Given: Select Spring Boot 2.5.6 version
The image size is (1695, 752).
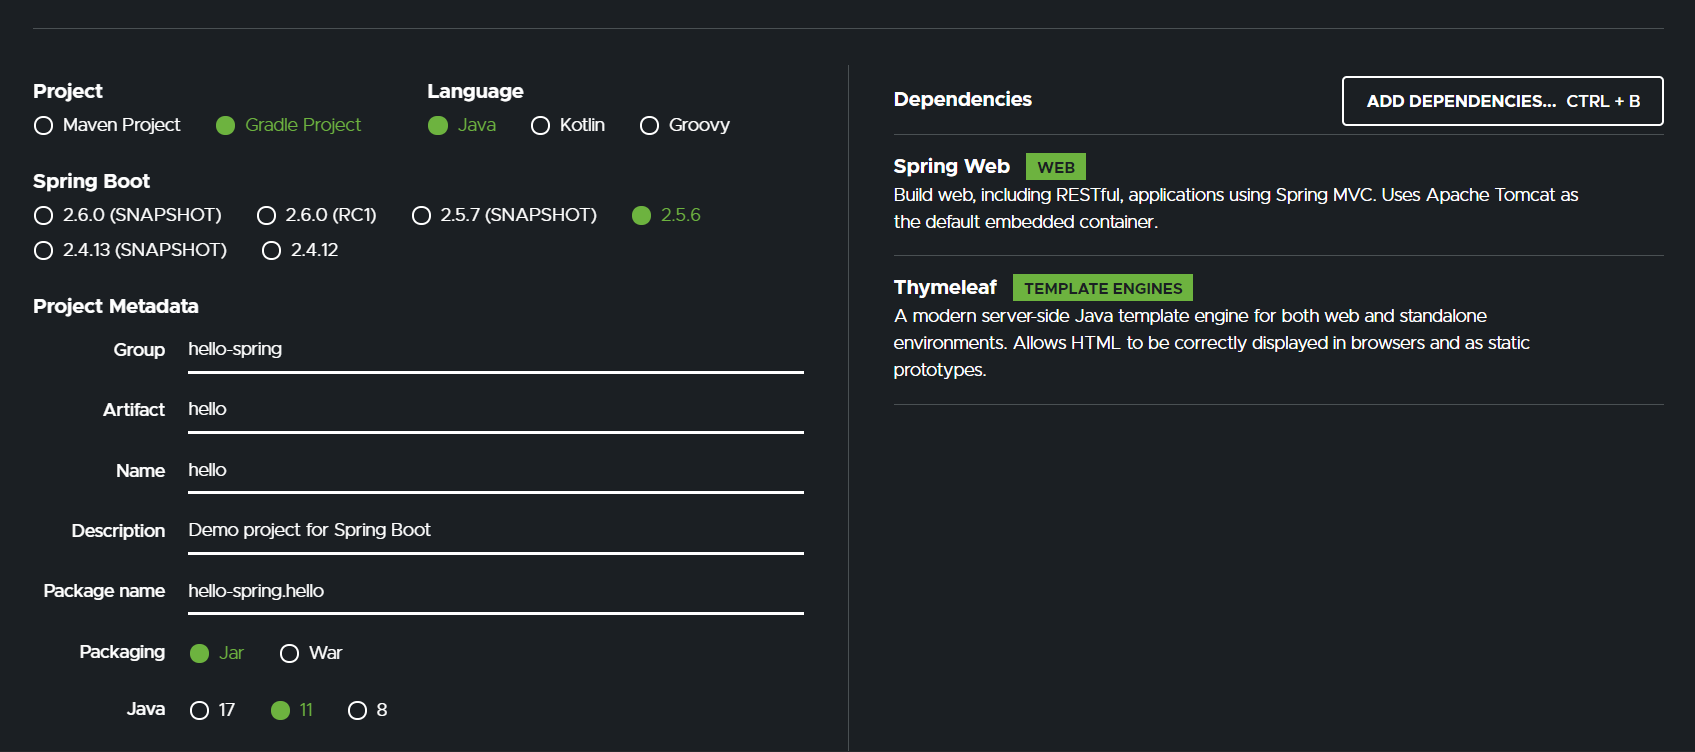Looking at the screenshot, I should [666, 215].
